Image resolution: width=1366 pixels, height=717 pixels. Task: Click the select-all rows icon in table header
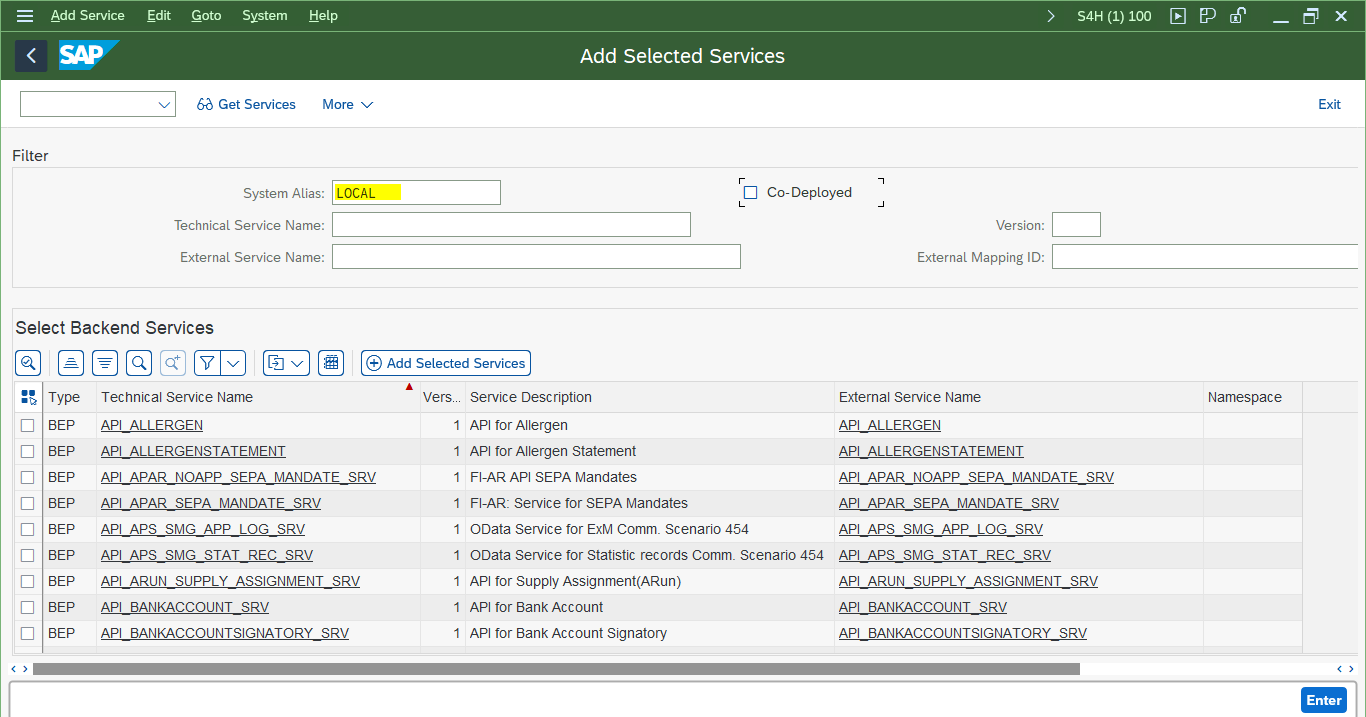click(x=28, y=397)
